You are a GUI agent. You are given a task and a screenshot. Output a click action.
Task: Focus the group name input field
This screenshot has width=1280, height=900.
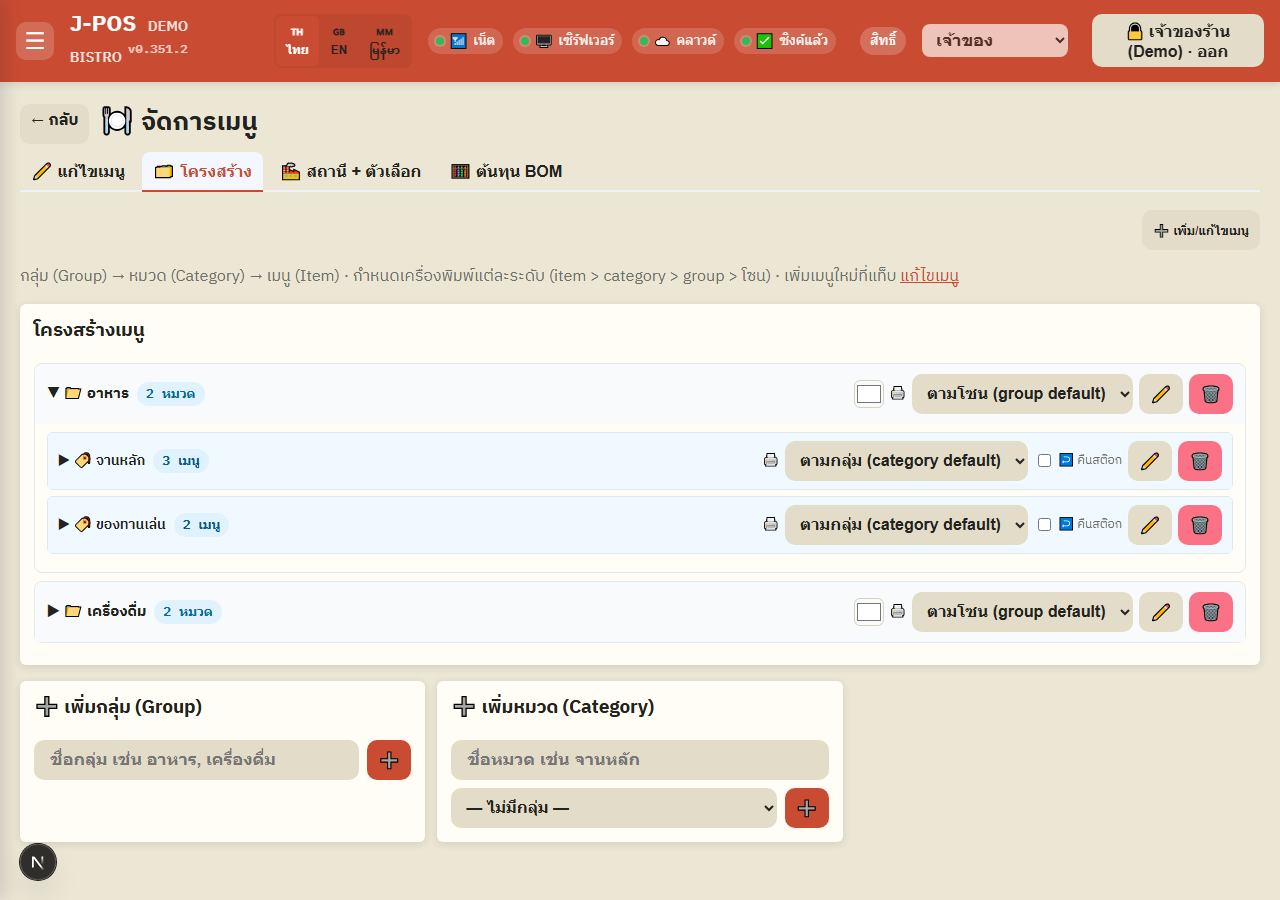196,760
